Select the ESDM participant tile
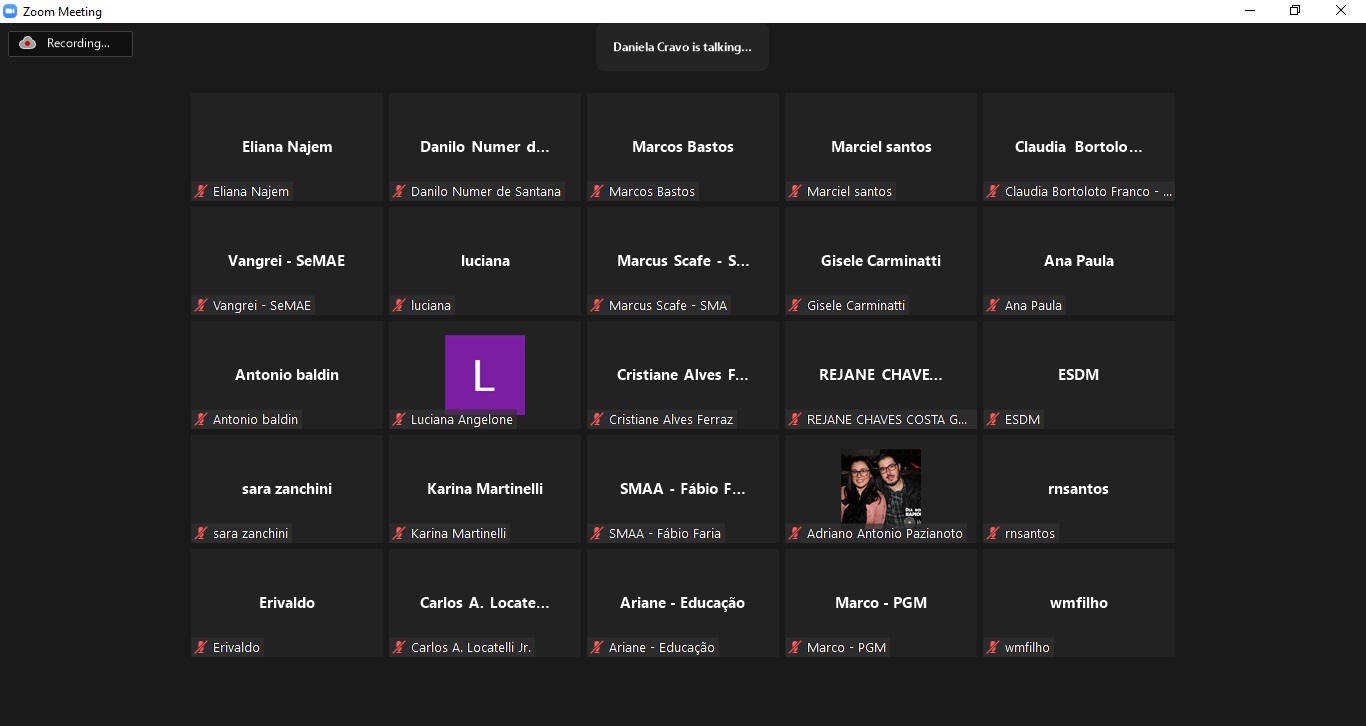The width and height of the screenshot is (1366, 726). point(1079,375)
